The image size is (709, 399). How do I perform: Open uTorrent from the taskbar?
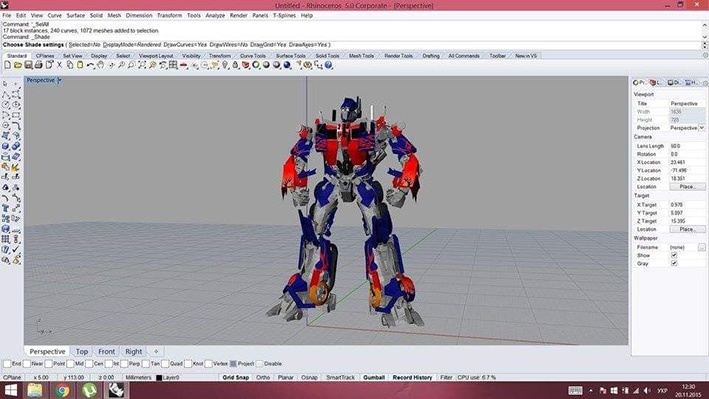[90, 390]
